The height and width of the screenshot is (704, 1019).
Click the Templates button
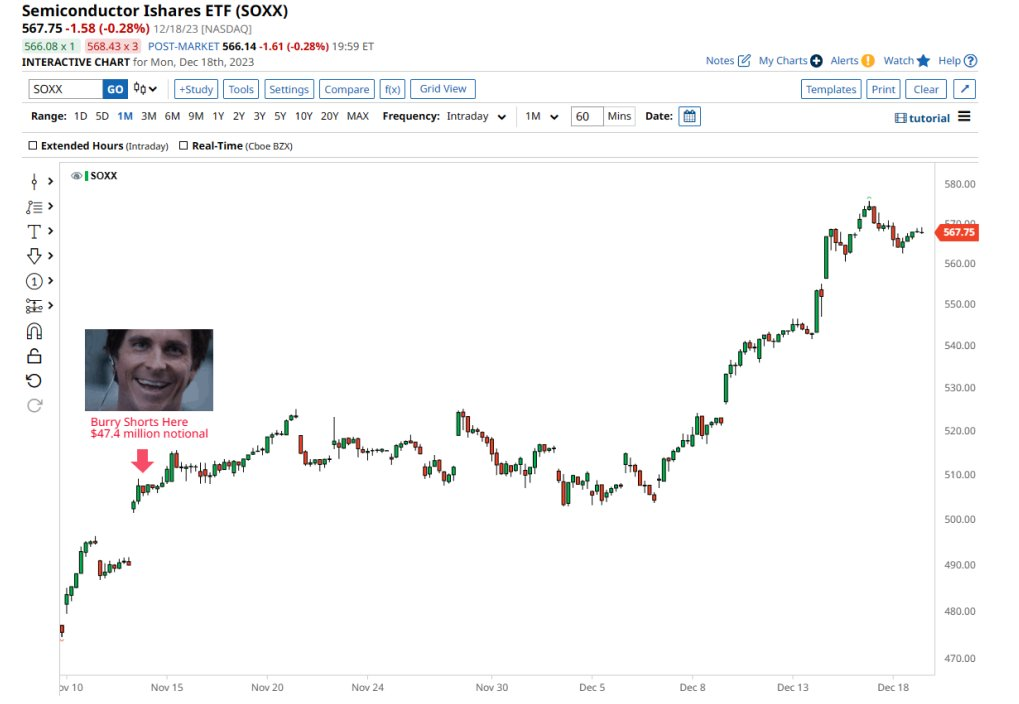click(831, 89)
